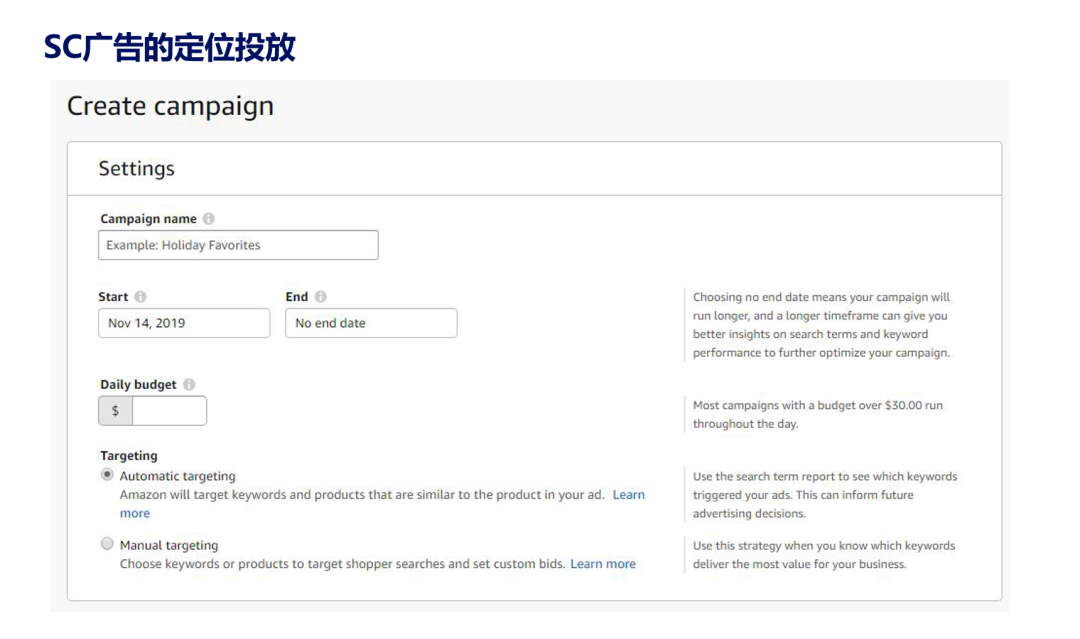This screenshot has width=1080, height=639.
Task: Click the Daily budget label
Action: click(x=138, y=384)
